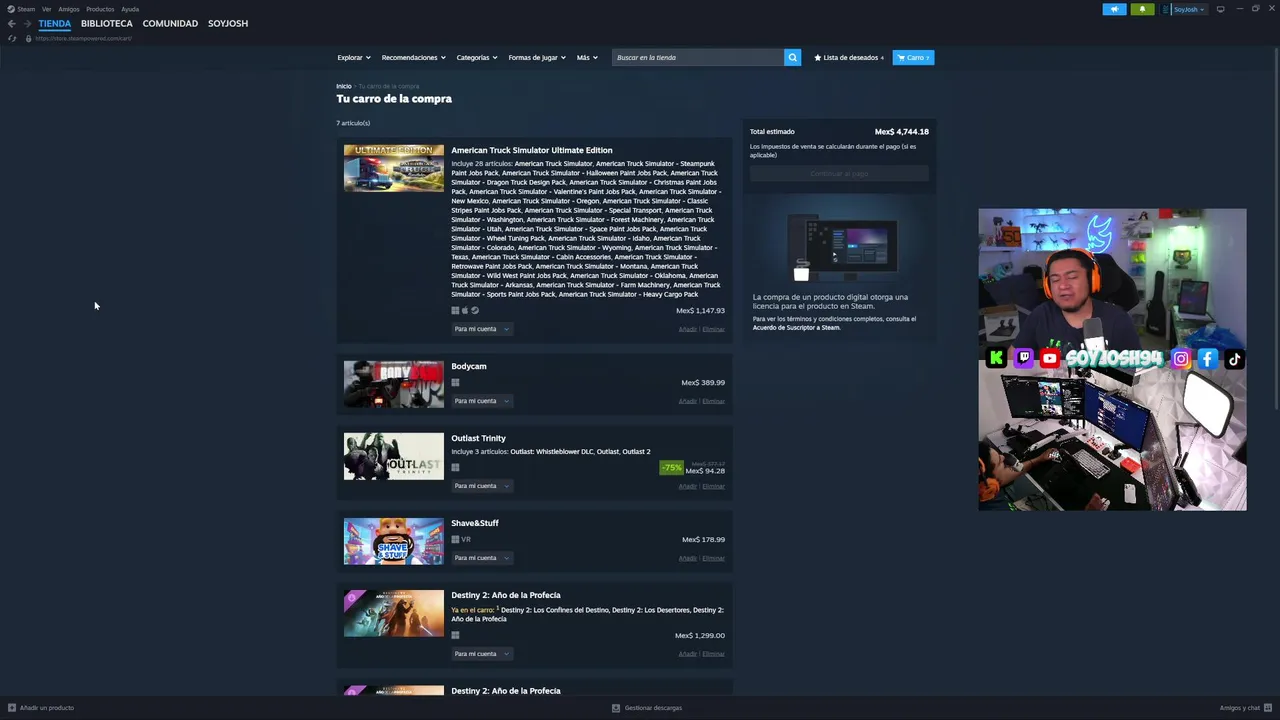Image resolution: width=1280 pixels, height=720 pixels.
Task: Open the Ayuda menu
Action: pos(130,9)
